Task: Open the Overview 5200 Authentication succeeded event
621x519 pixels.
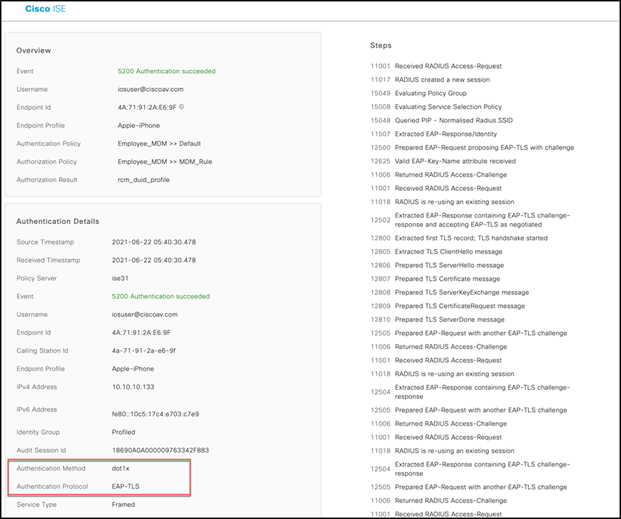Action: click(166, 71)
